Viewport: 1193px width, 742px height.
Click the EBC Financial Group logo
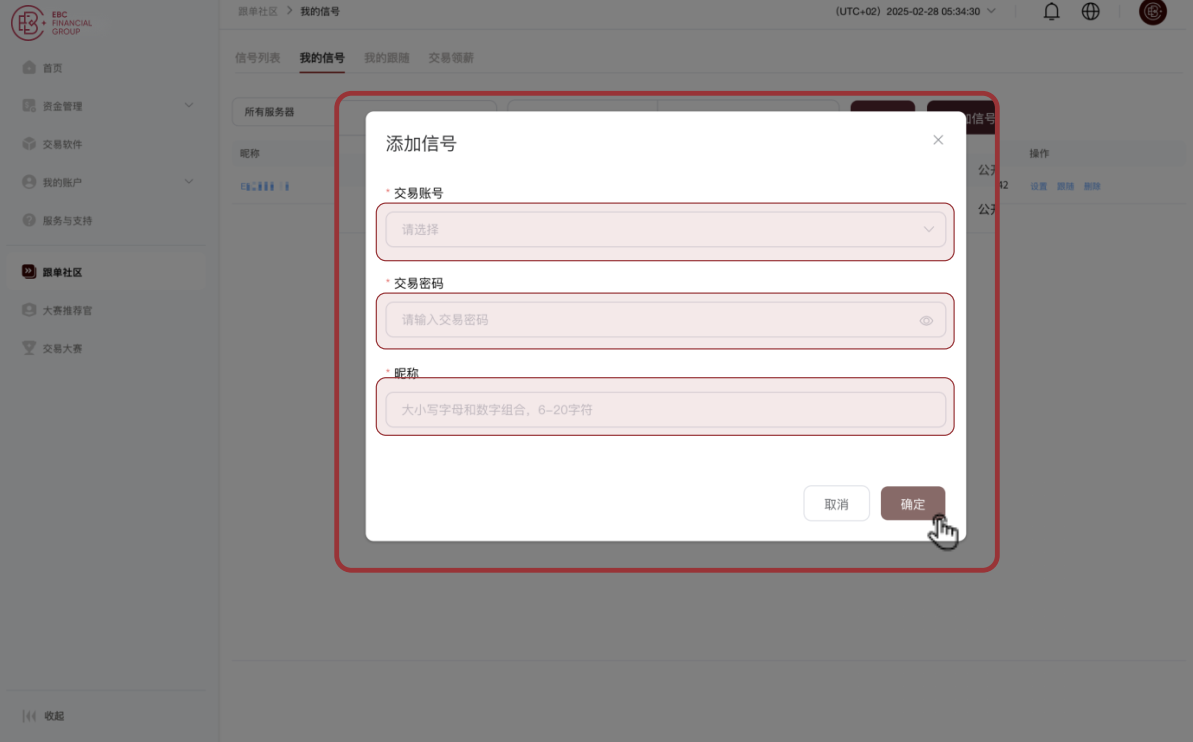click(52, 22)
